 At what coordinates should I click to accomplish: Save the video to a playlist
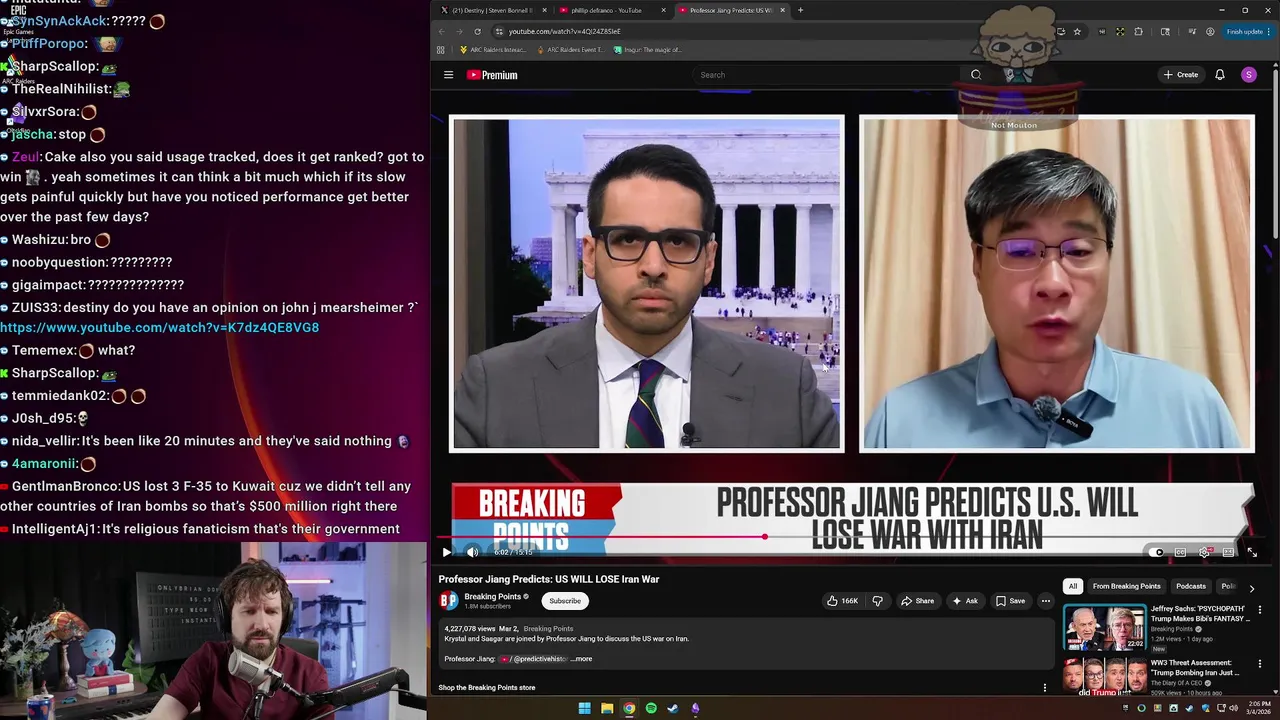1010,601
